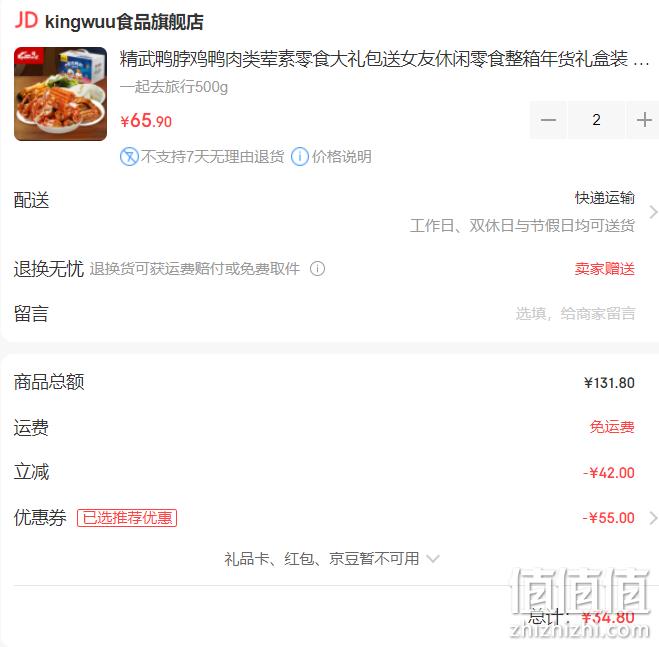659x647 pixels.
Task: Open the product thumbnail image
Action: (61, 94)
